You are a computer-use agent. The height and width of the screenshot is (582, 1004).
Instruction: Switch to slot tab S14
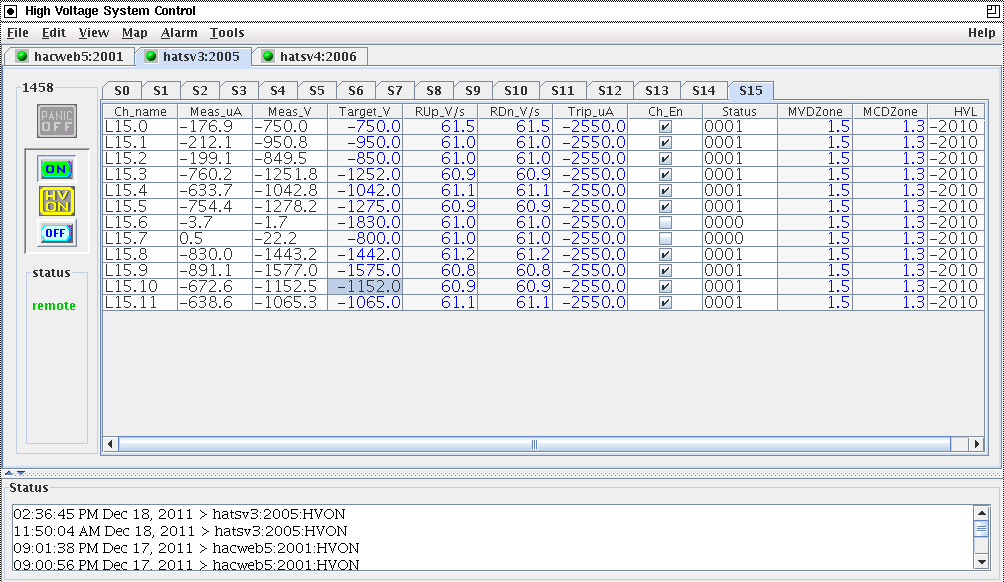pos(704,91)
